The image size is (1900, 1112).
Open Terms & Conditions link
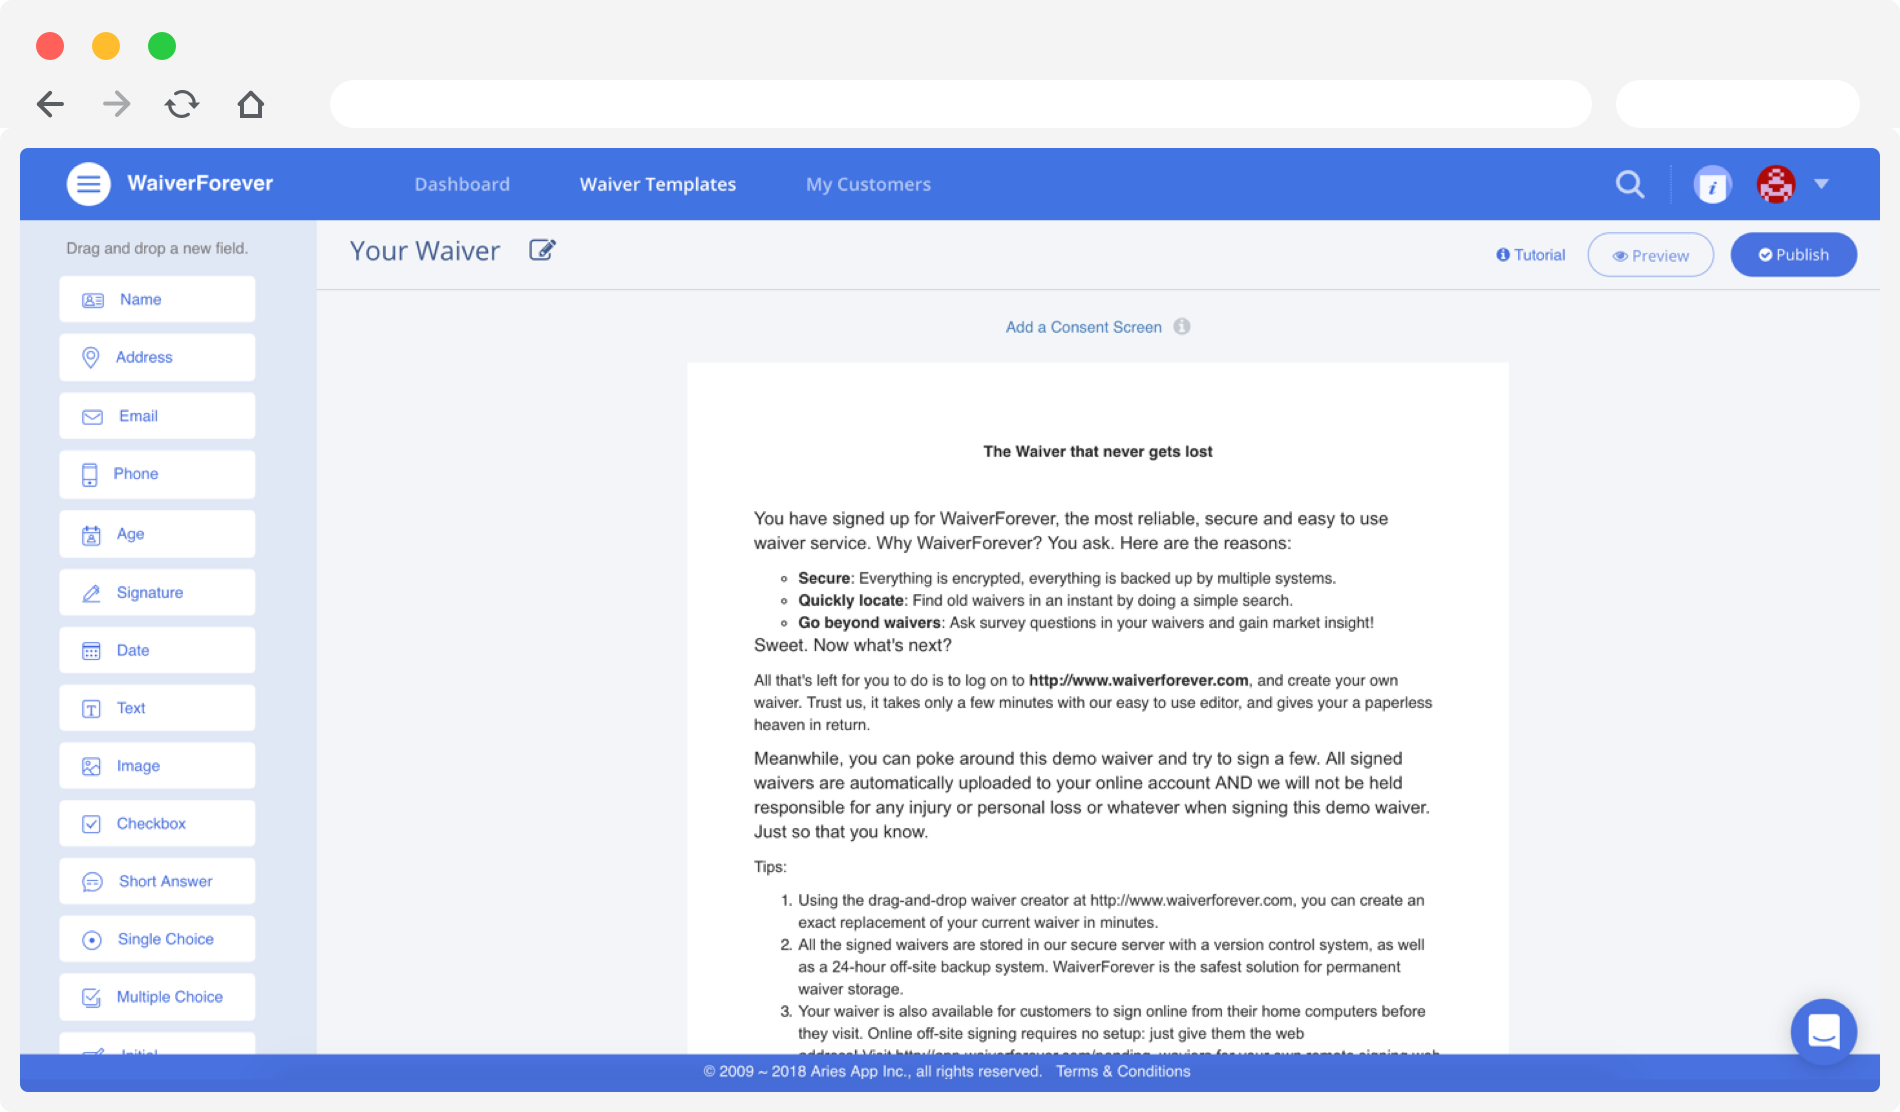1123,1071
